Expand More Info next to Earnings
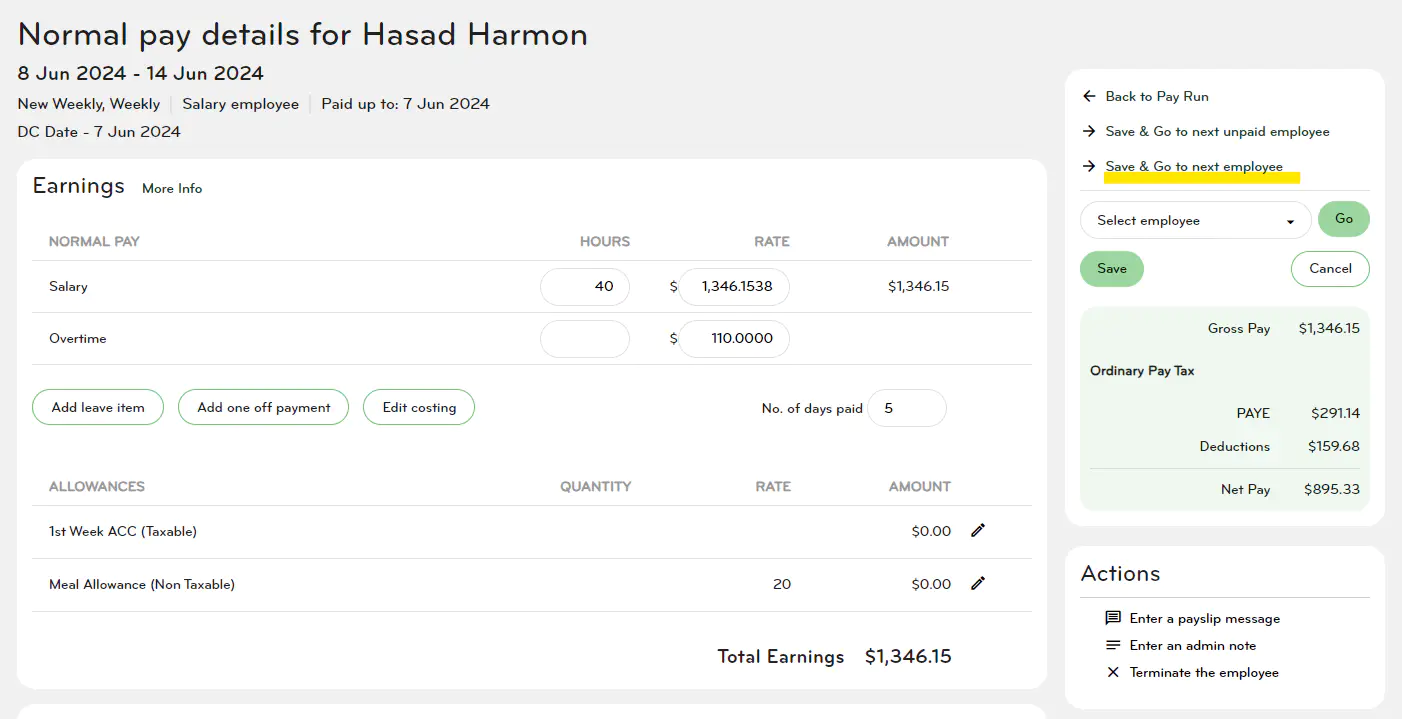This screenshot has height=719, width=1402. point(171,188)
